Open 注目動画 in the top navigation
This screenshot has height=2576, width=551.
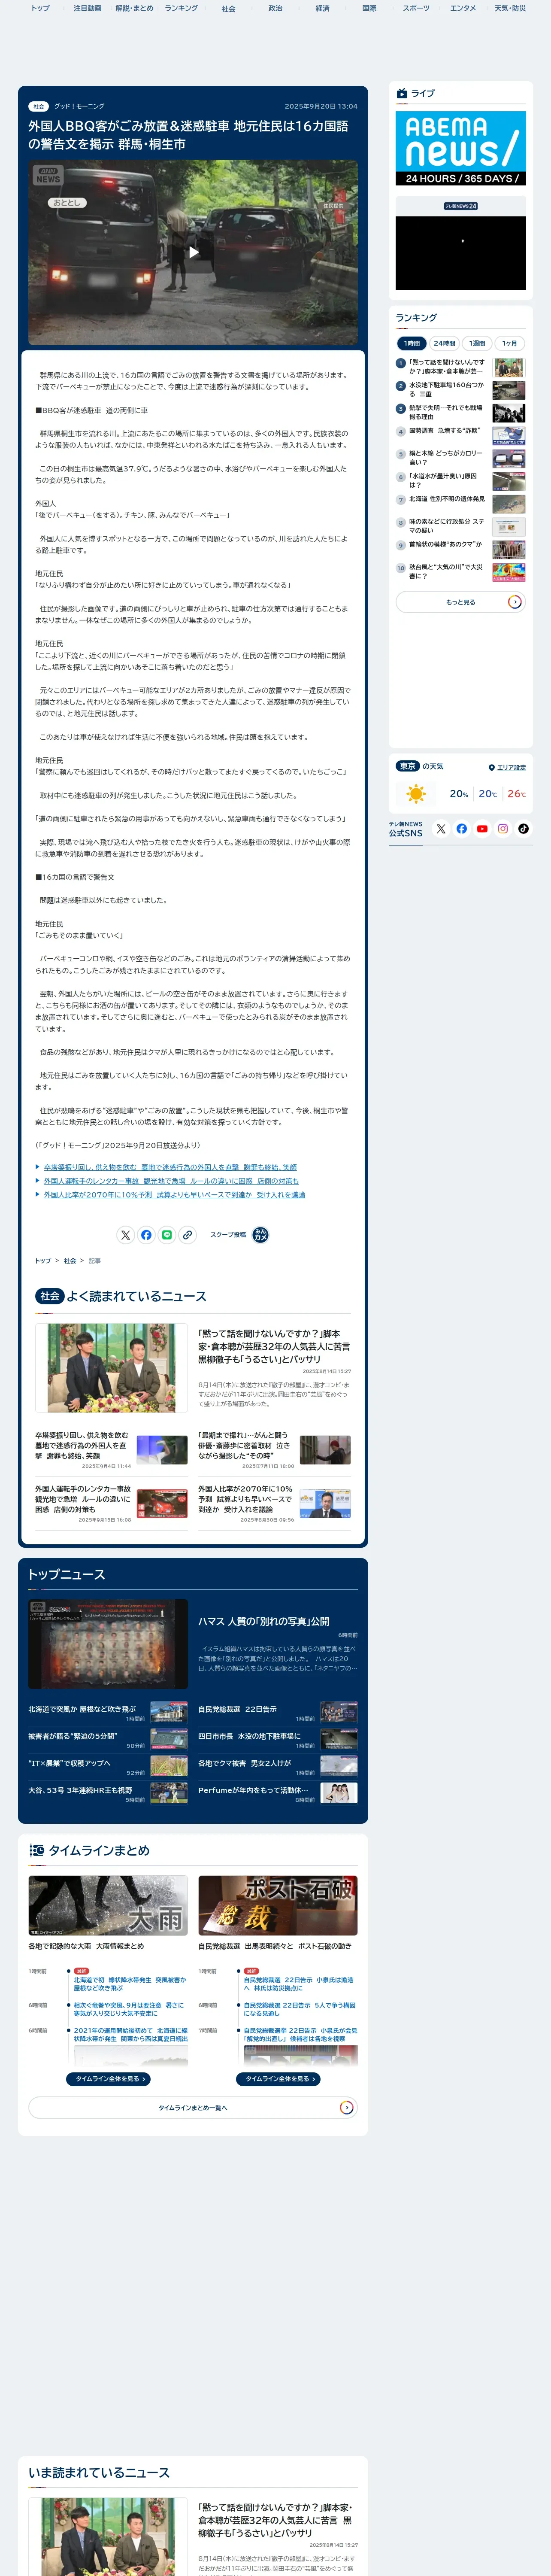point(87,8)
